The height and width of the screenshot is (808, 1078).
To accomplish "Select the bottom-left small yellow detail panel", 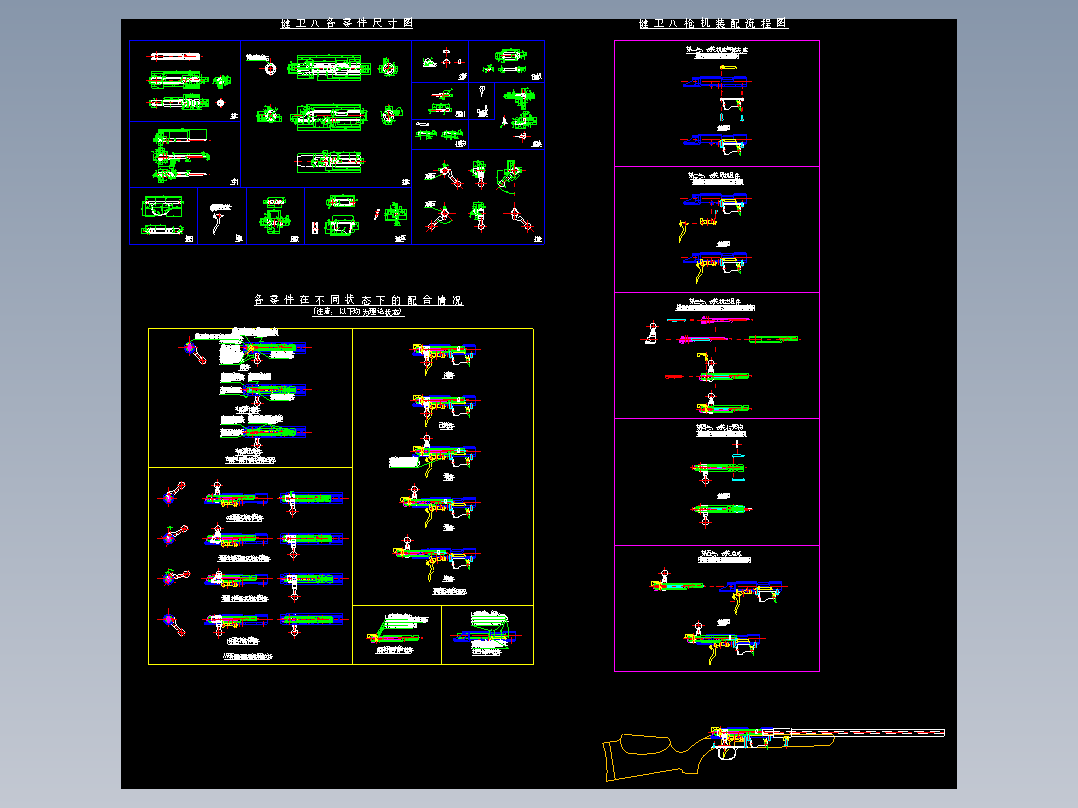I will (397, 635).
